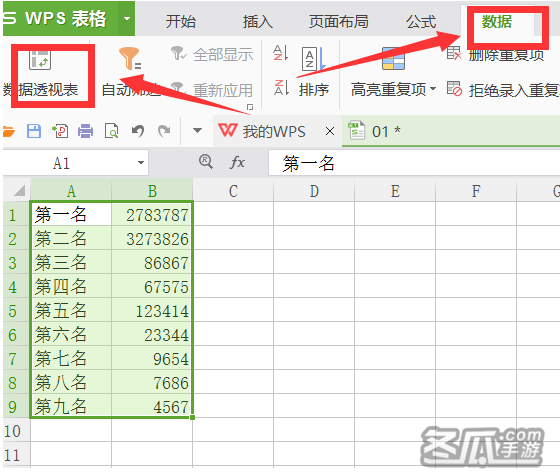Switch to the 插入 (Insert) ribbon tab
560x472 pixels.
click(258, 21)
